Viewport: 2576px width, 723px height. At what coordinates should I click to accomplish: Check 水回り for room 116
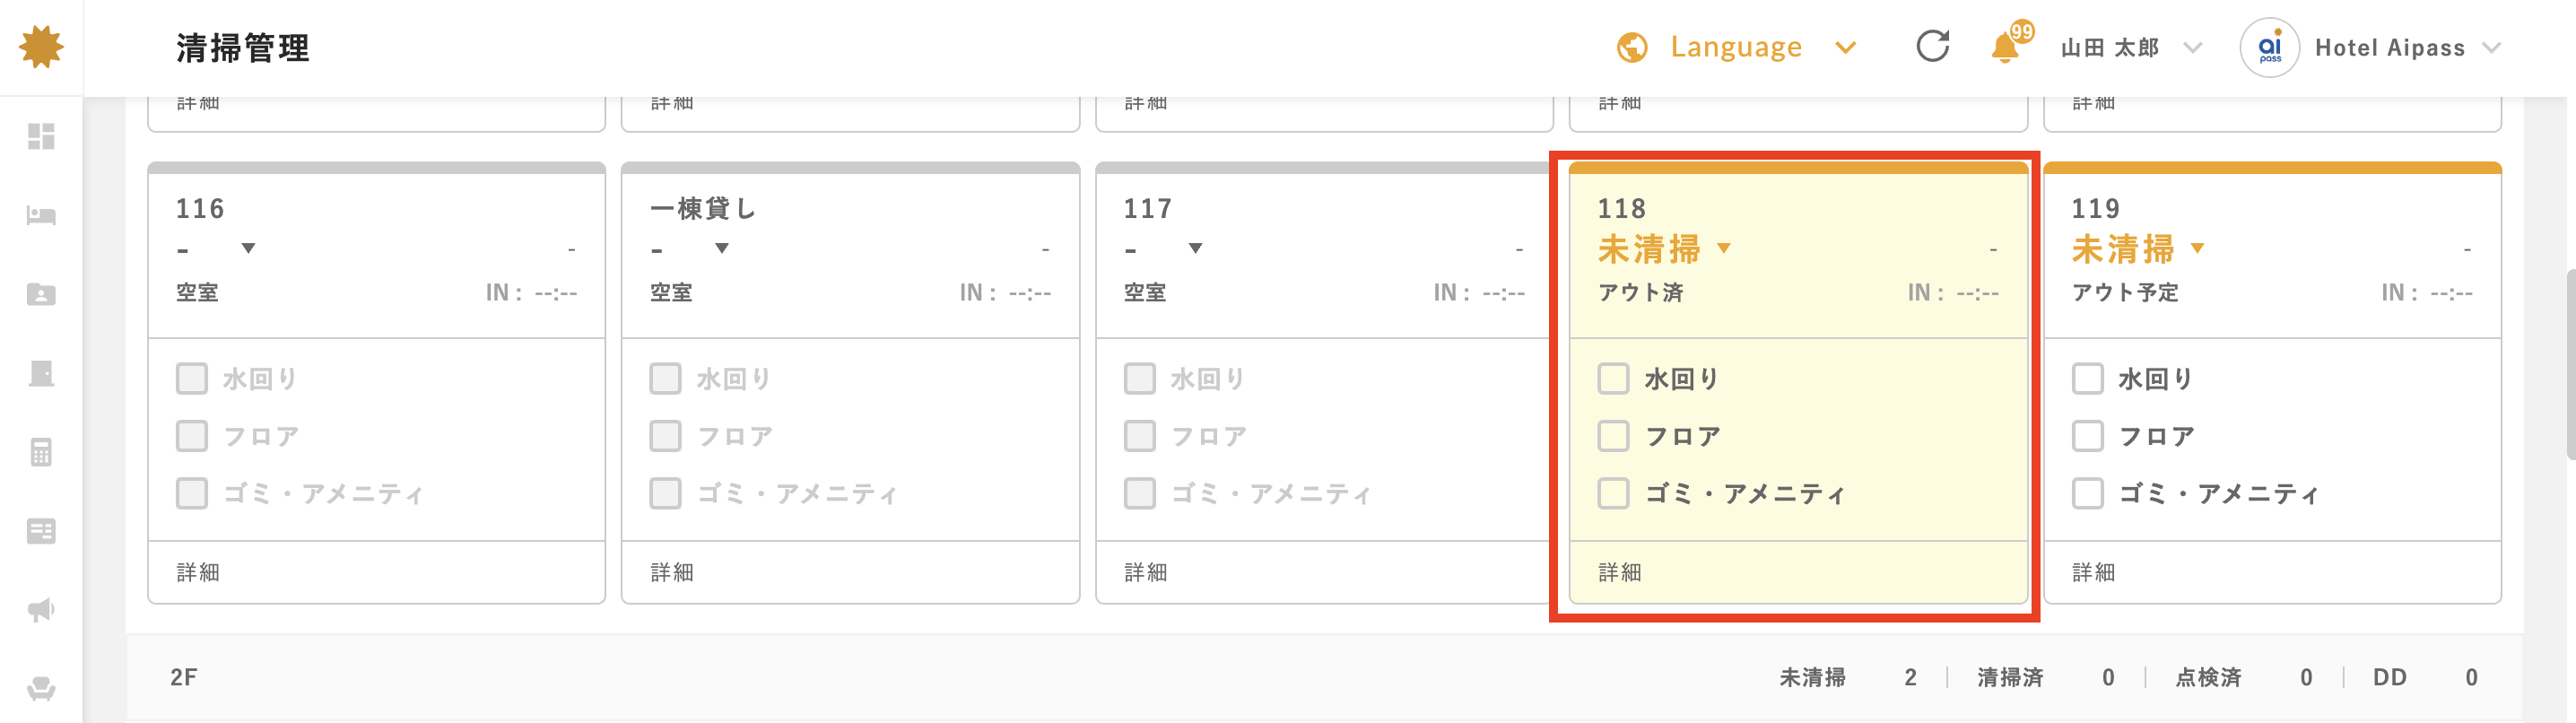click(x=192, y=379)
